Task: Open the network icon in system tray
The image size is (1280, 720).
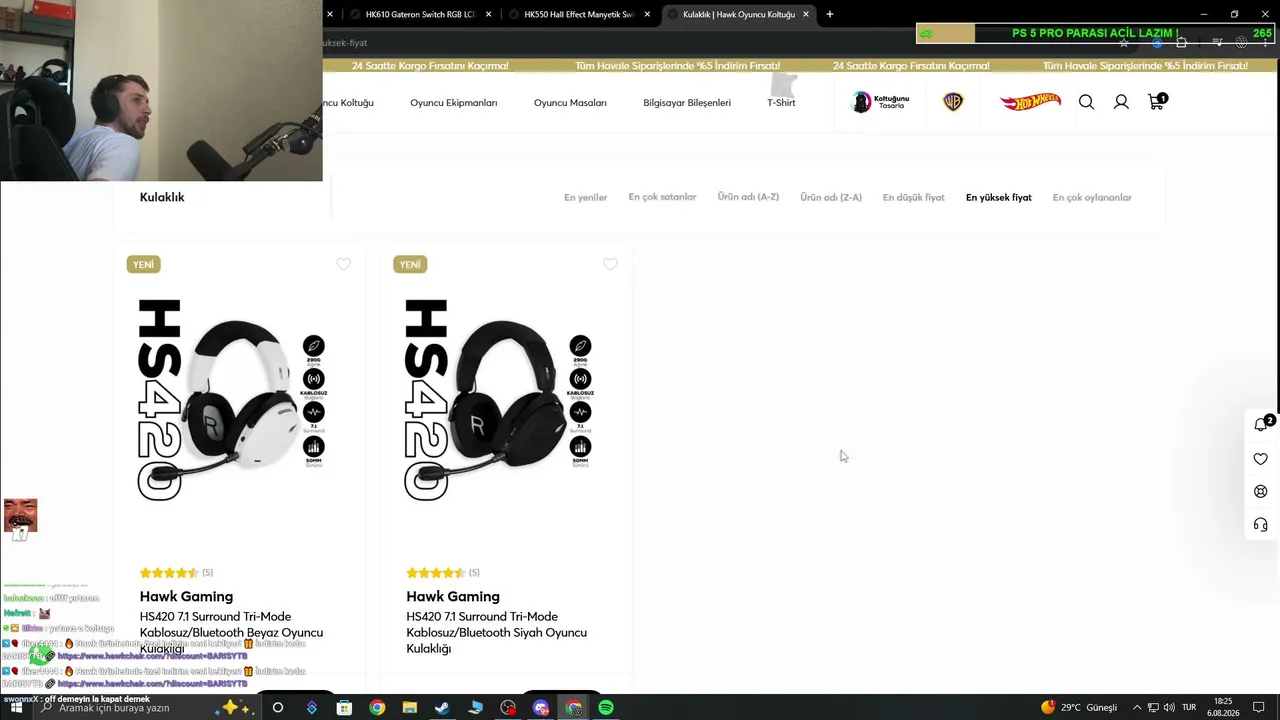Action: 1153,708
